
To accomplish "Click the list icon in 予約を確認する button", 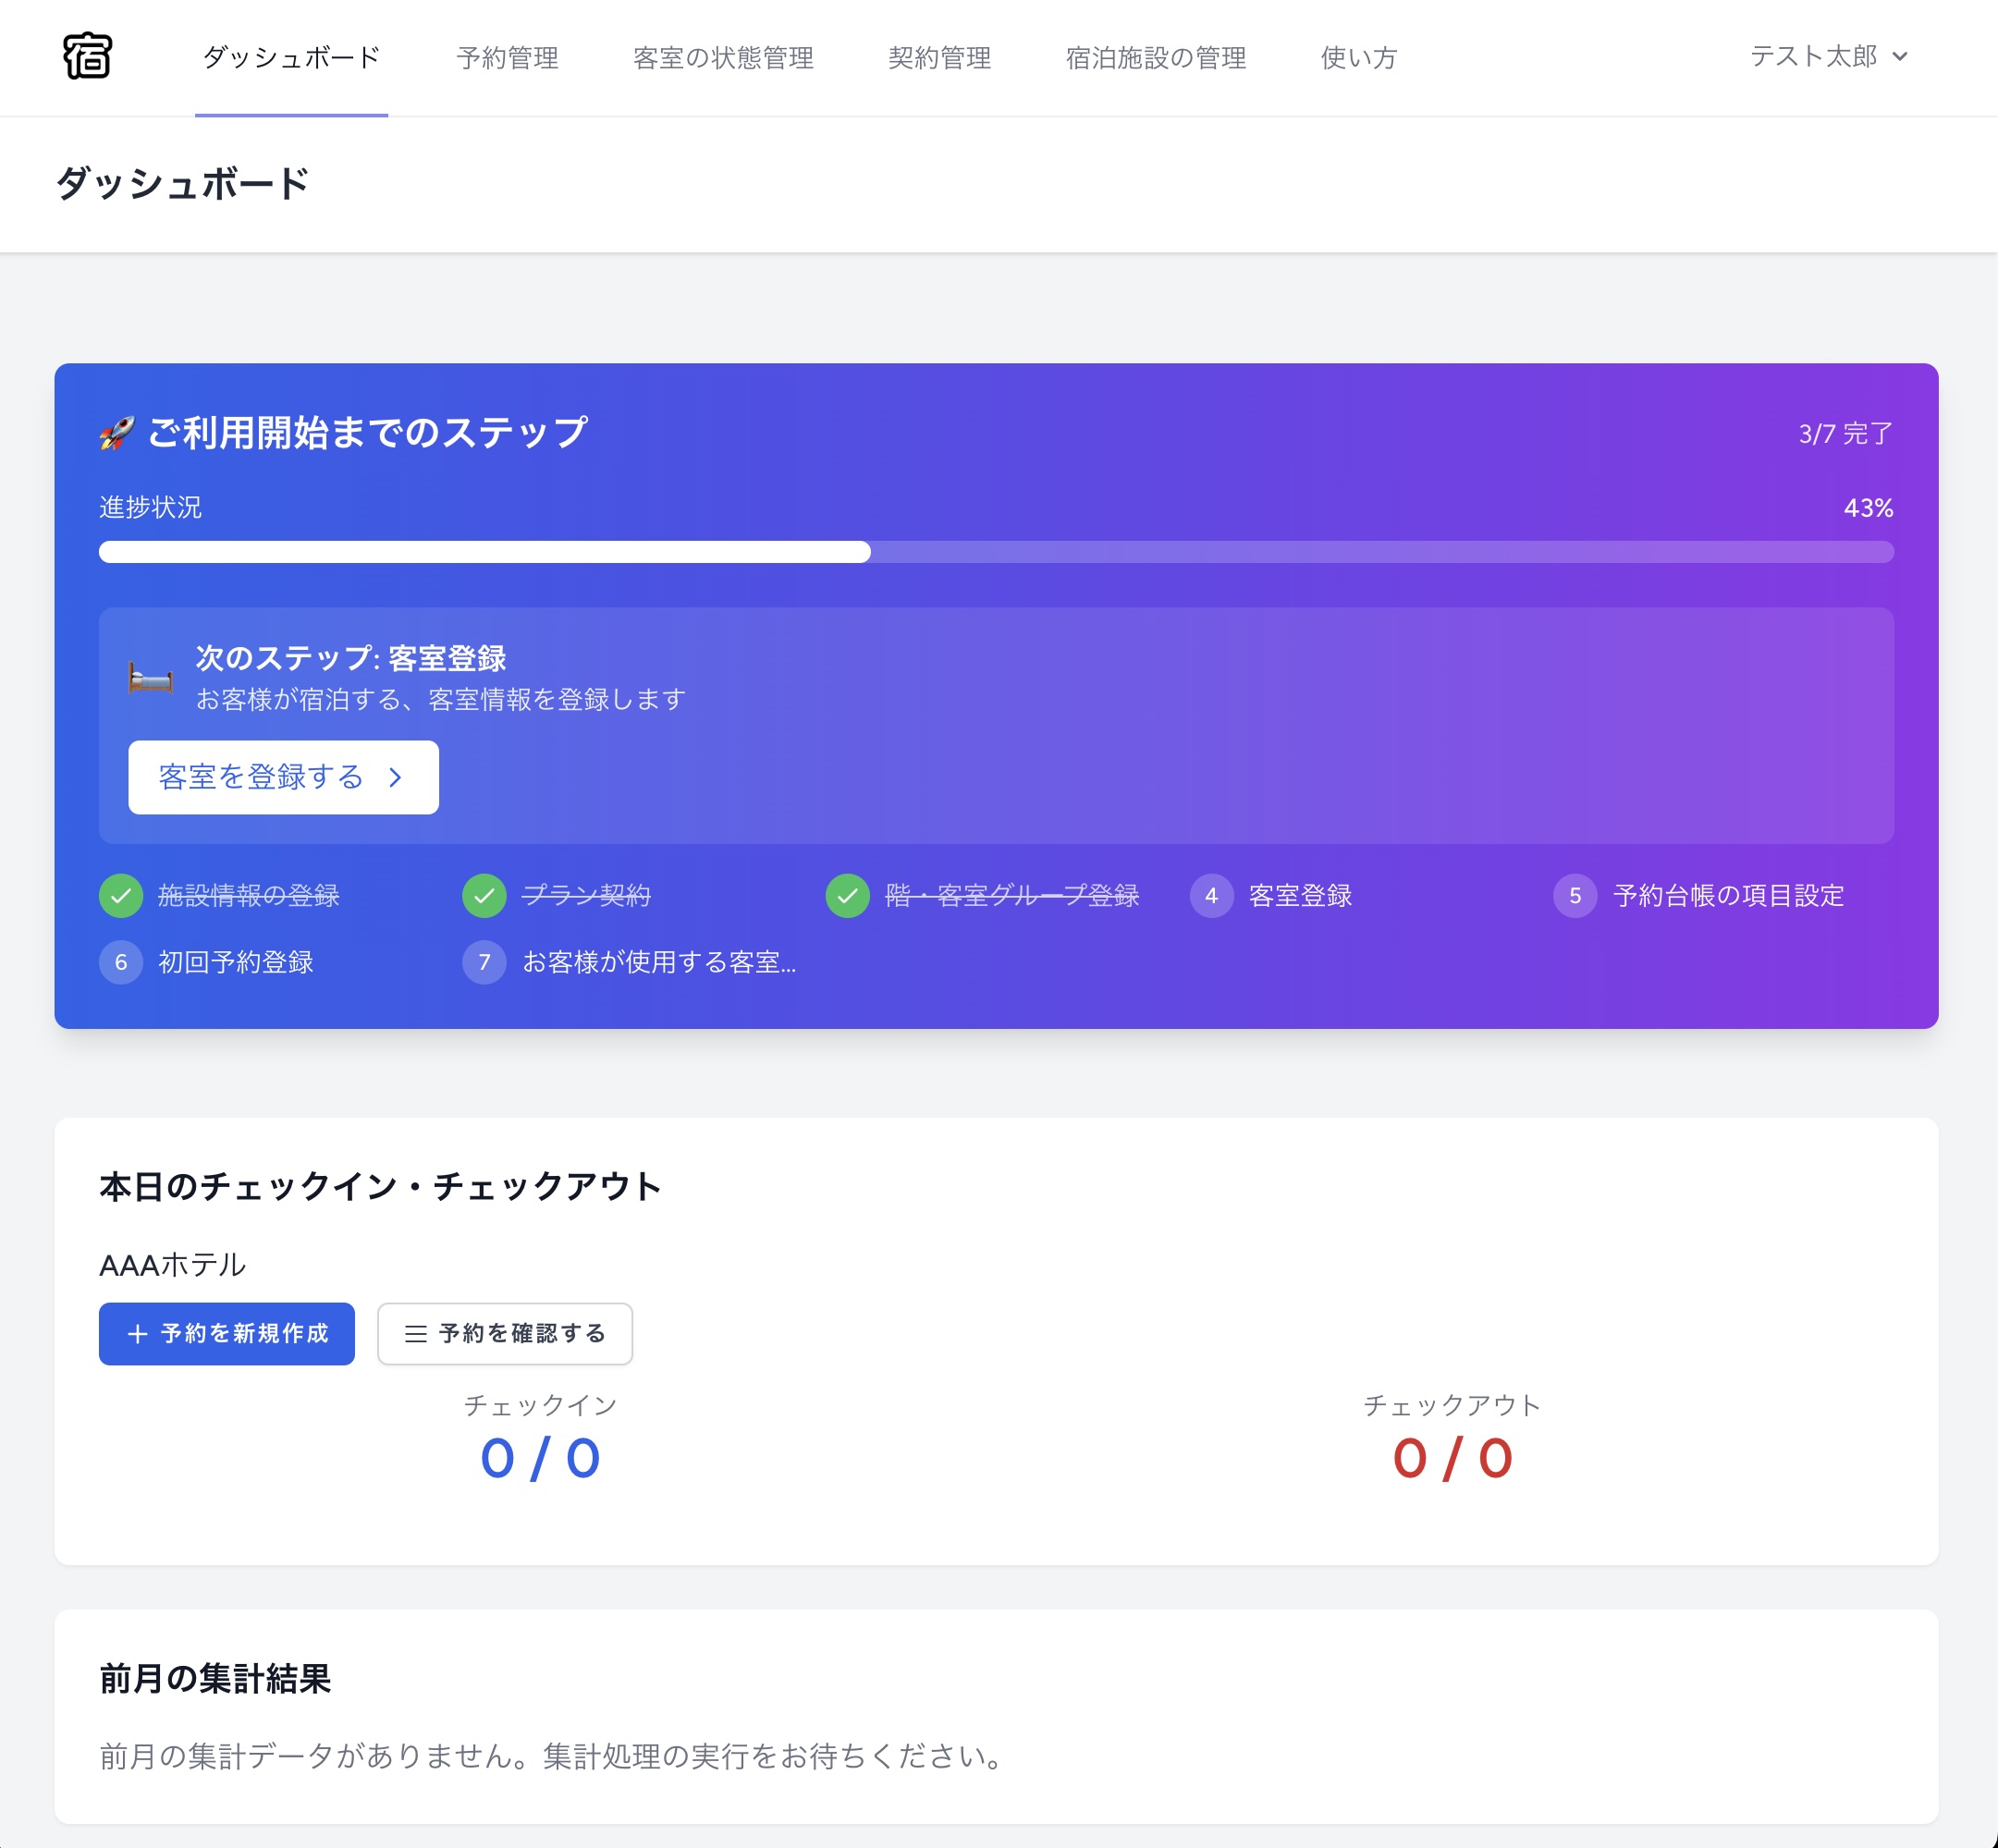I will (x=414, y=1333).
